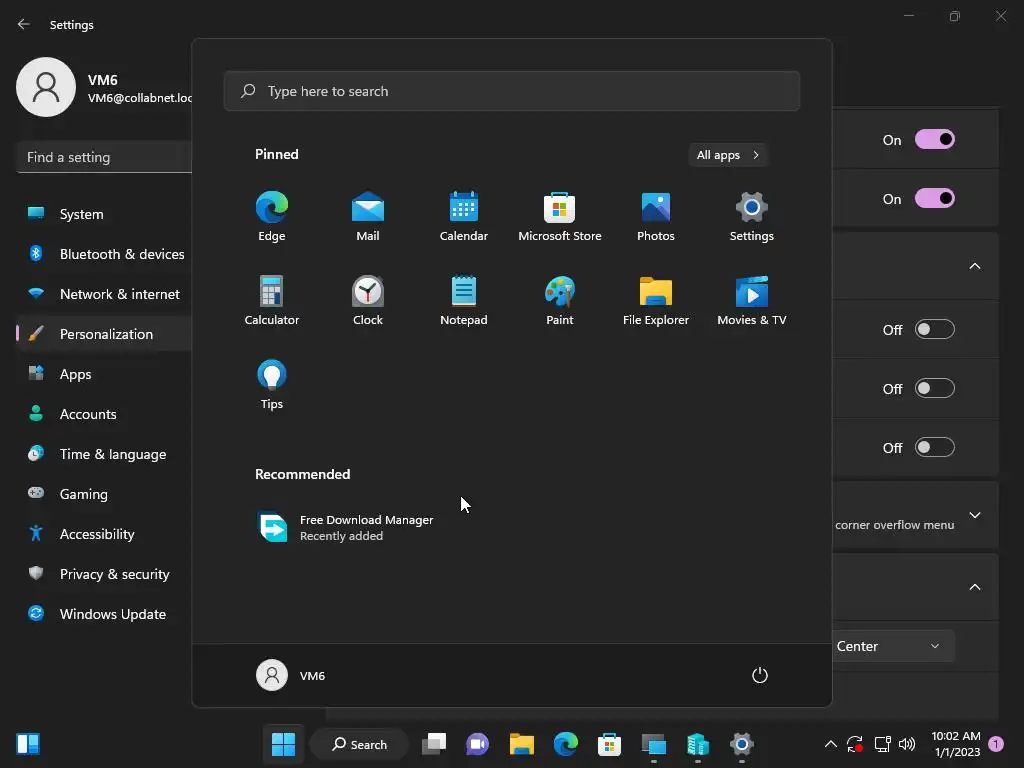1024x768 pixels.
Task: Switch to Settings gear on taskbar
Action: tap(742, 744)
